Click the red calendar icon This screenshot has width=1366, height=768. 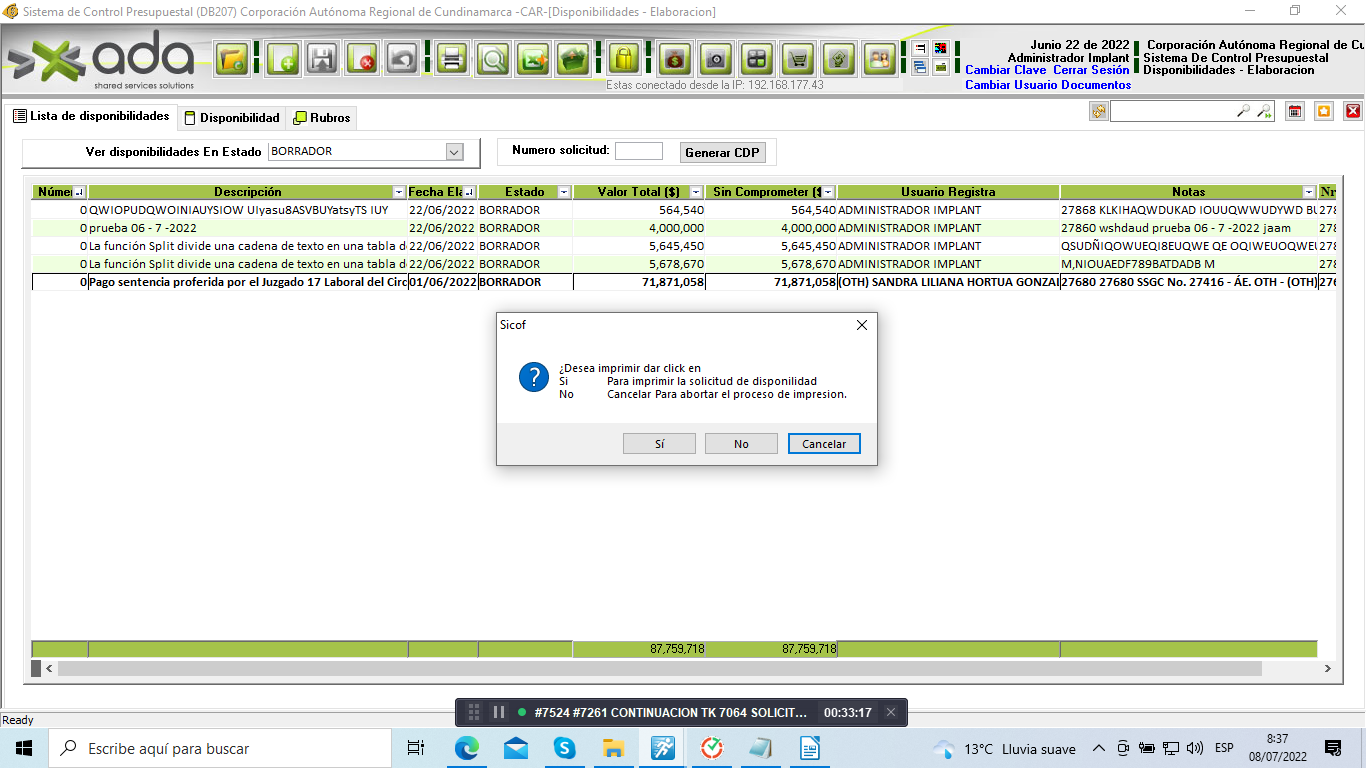coord(1294,112)
